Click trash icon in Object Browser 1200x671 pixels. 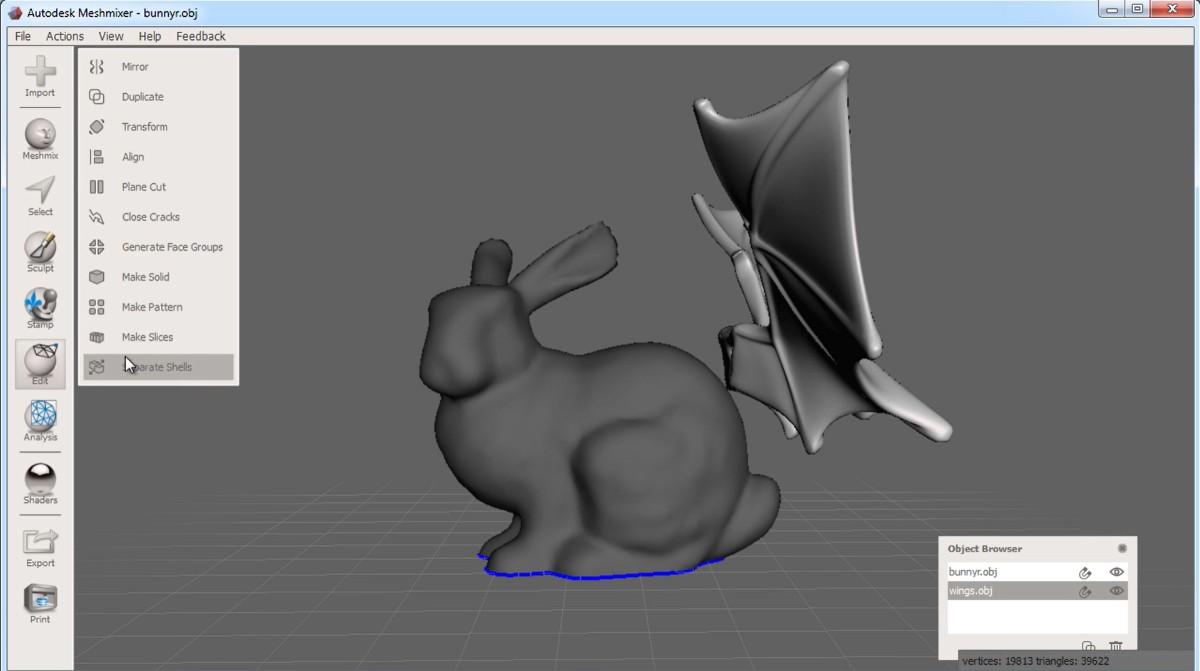pos(1116,648)
